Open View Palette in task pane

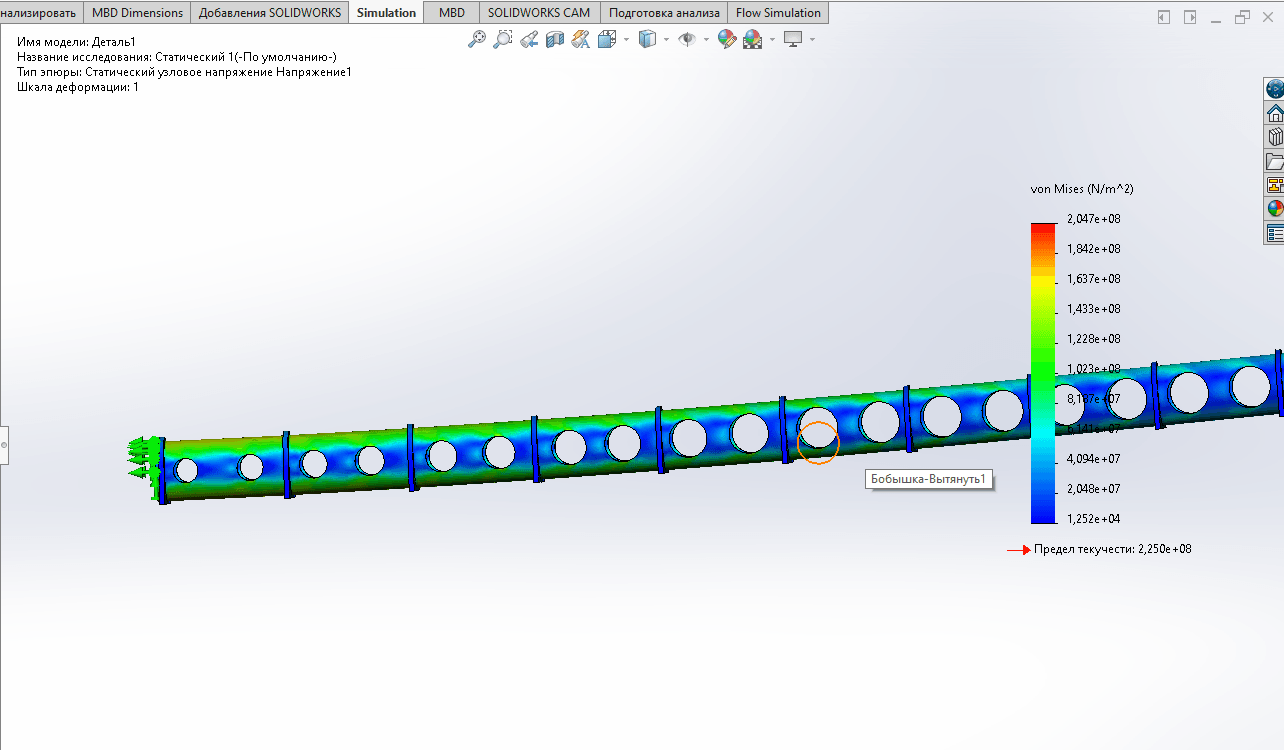[1275, 185]
